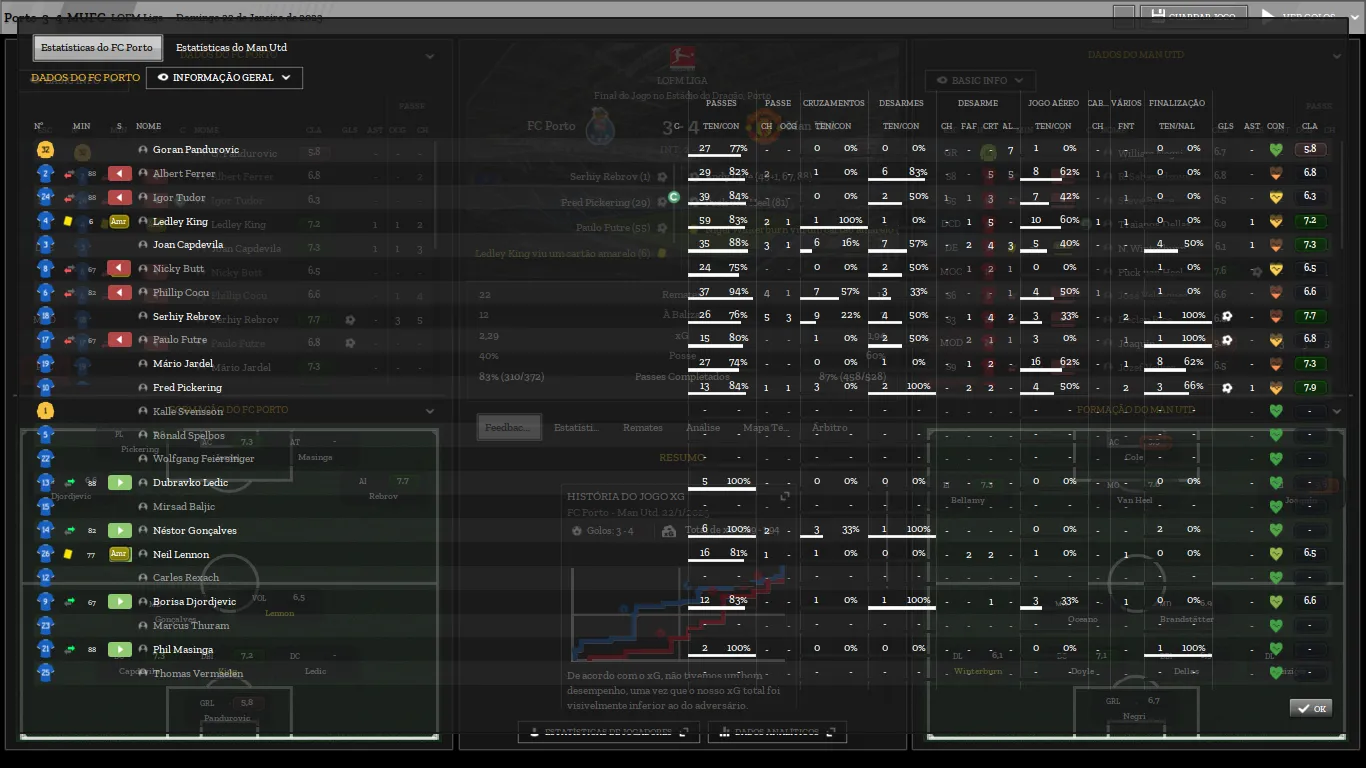1366x768 pixels.
Task: Sort by CLA rating column header
Action: (x=1309, y=127)
